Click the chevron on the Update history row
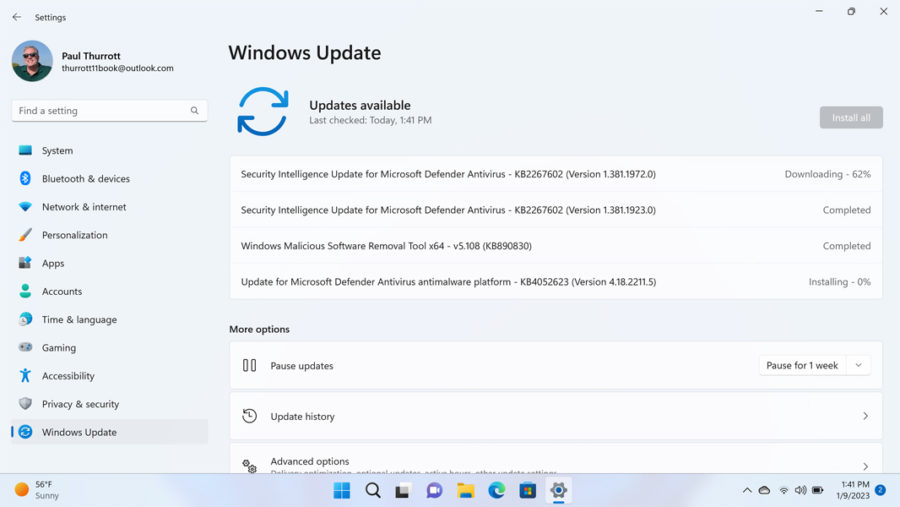The image size is (900, 507). pyautogui.click(x=866, y=416)
